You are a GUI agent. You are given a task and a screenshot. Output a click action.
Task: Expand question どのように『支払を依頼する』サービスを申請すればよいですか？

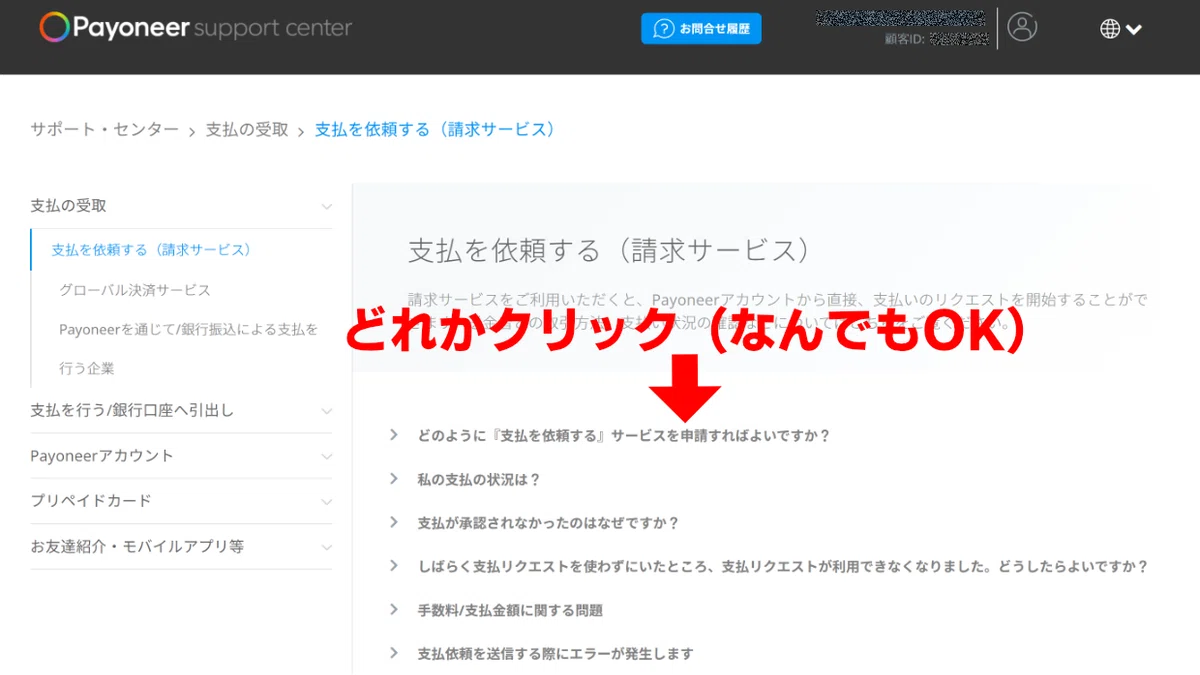click(x=610, y=436)
